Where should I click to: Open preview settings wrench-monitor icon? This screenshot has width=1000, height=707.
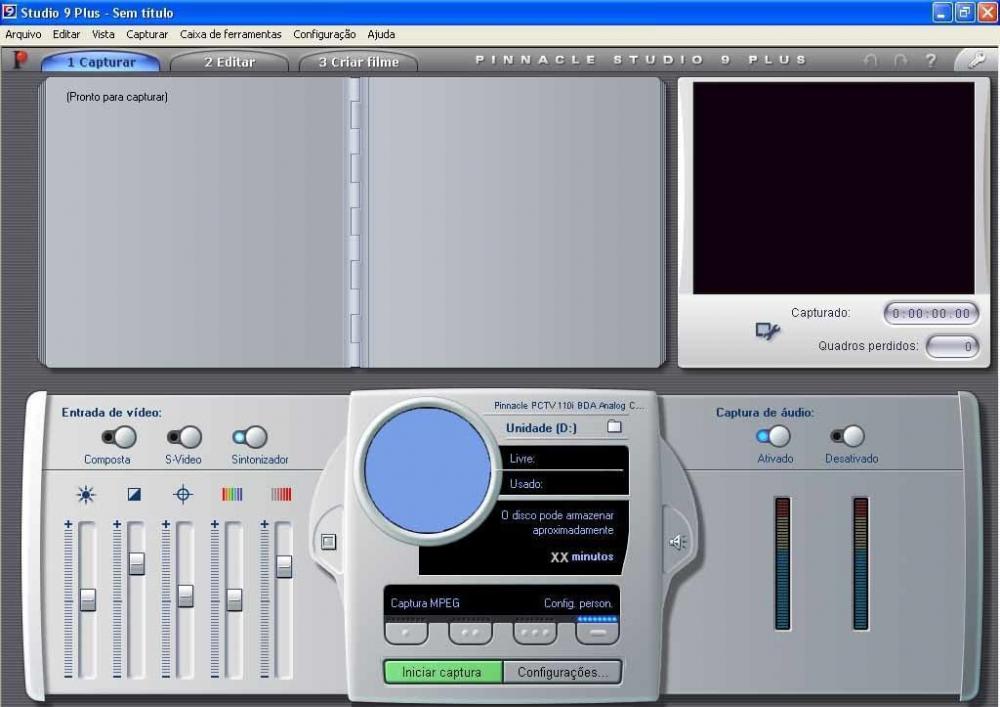coord(767,331)
